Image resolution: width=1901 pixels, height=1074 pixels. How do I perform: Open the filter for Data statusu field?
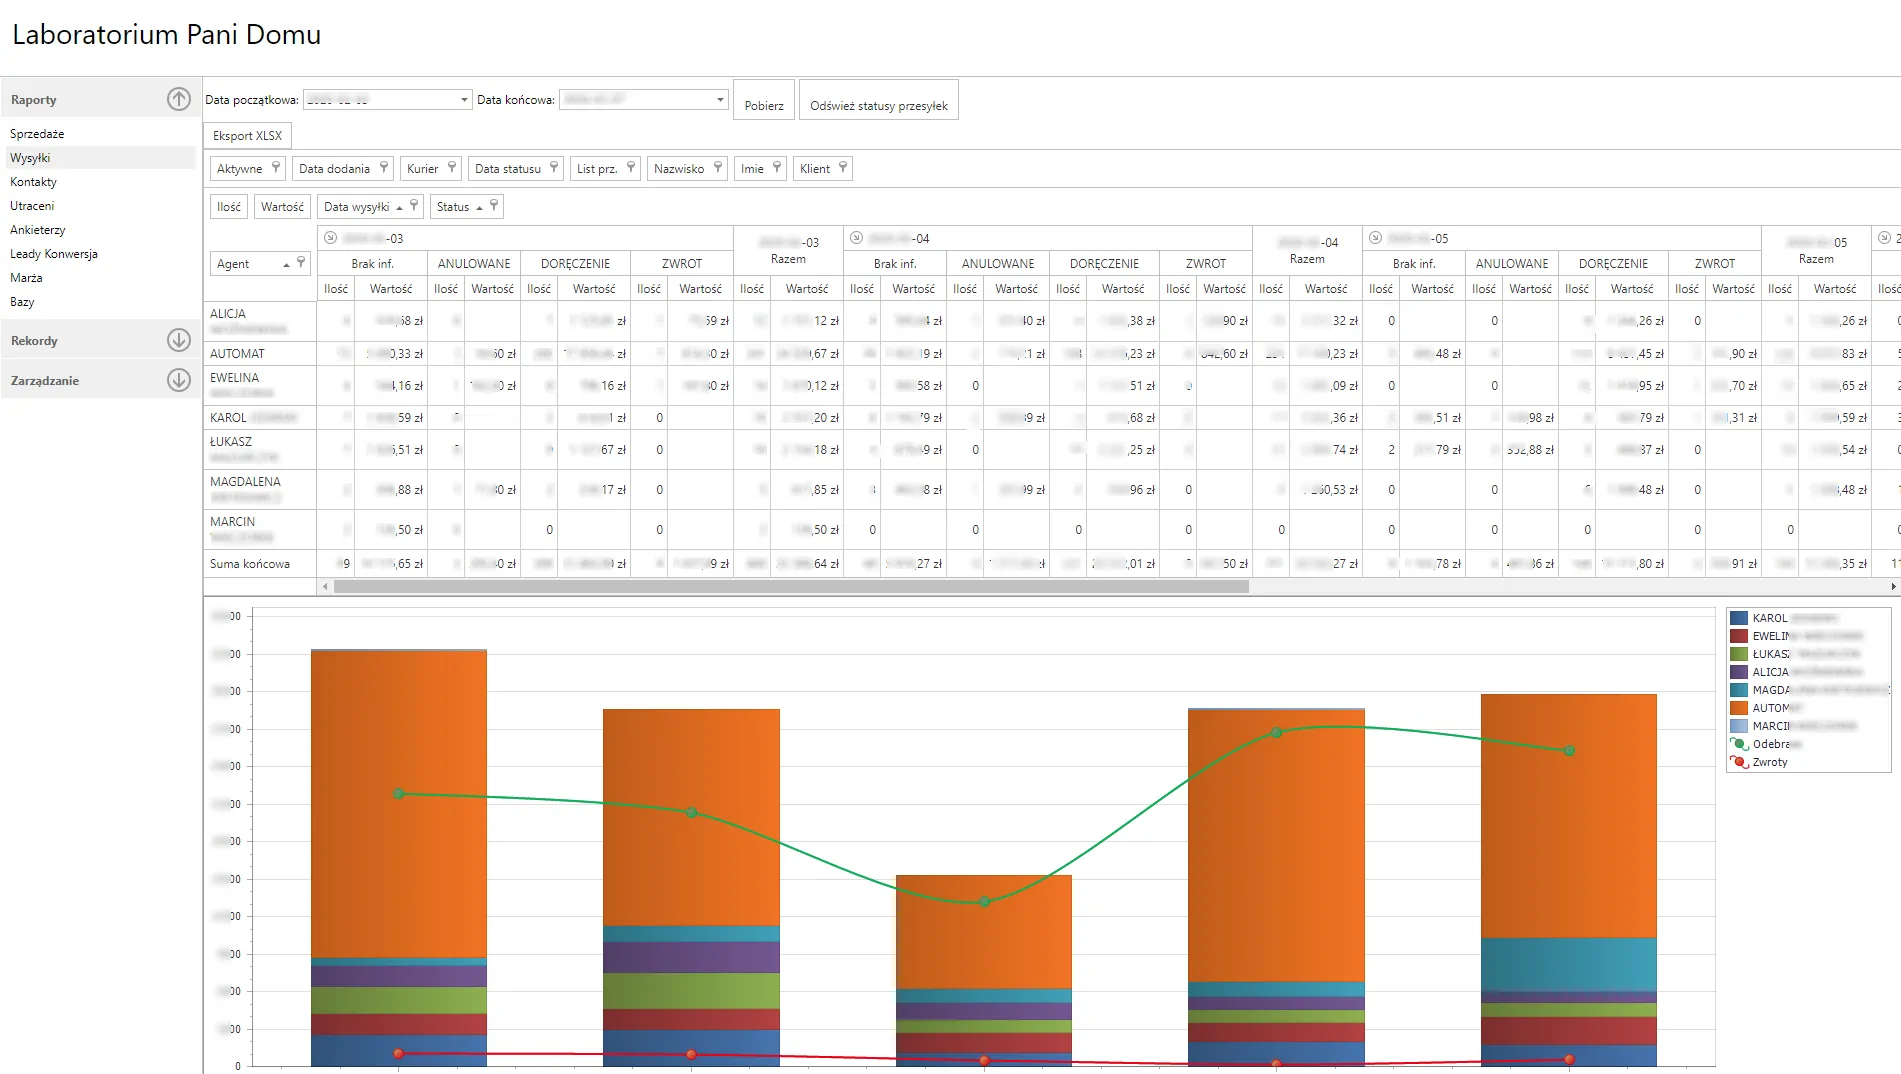pyautogui.click(x=554, y=167)
